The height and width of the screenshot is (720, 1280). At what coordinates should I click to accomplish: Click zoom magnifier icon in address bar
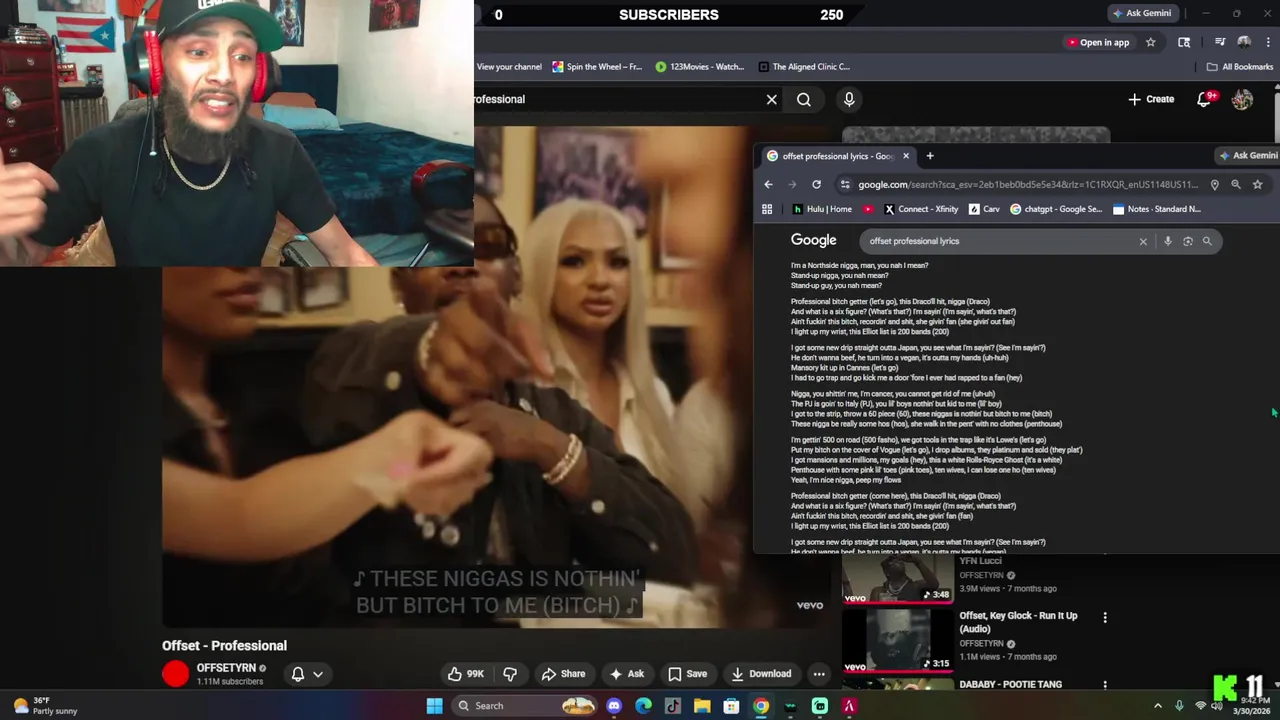[x=1236, y=185]
